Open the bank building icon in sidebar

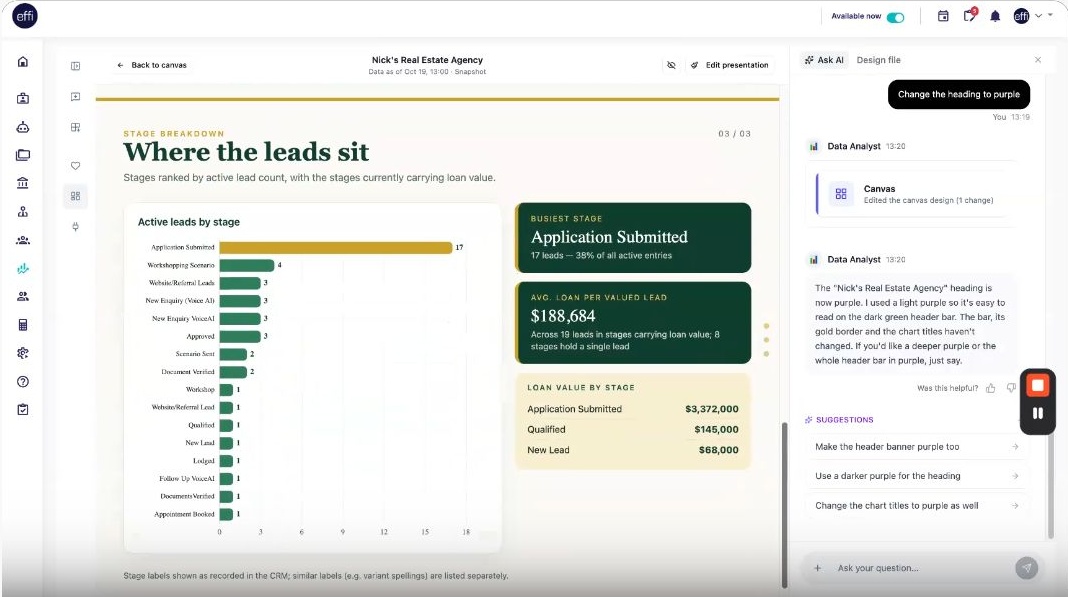[x=22, y=183]
